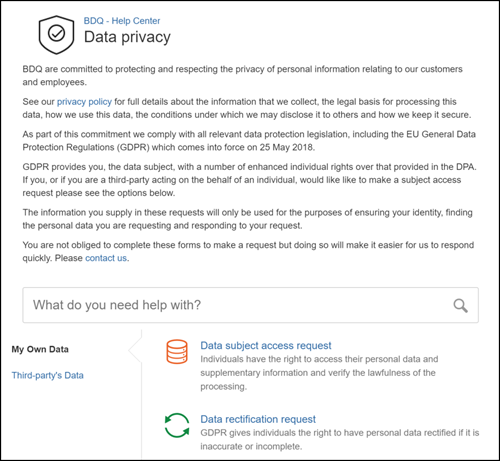Open the BDQ - Help Center link
Viewport: 500px width, 461px height.
click(122, 21)
